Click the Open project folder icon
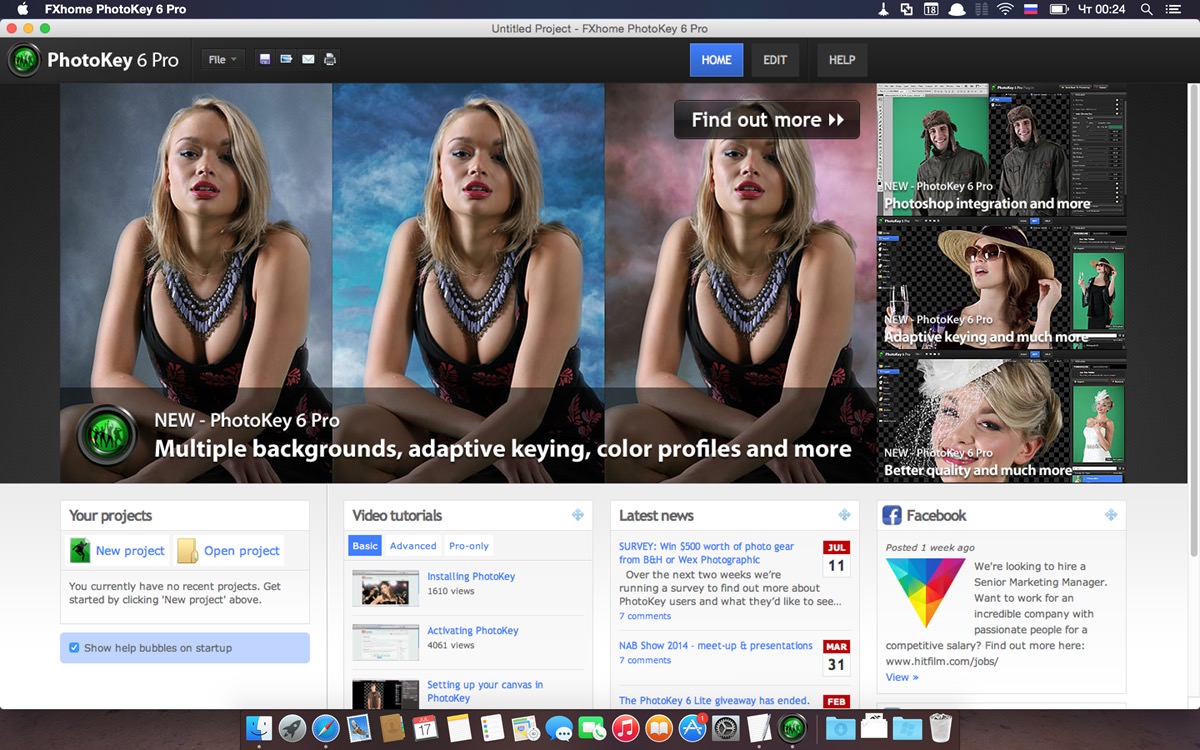Image resolution: width=1200 pixels, height=750 pixels. [187, 550]
